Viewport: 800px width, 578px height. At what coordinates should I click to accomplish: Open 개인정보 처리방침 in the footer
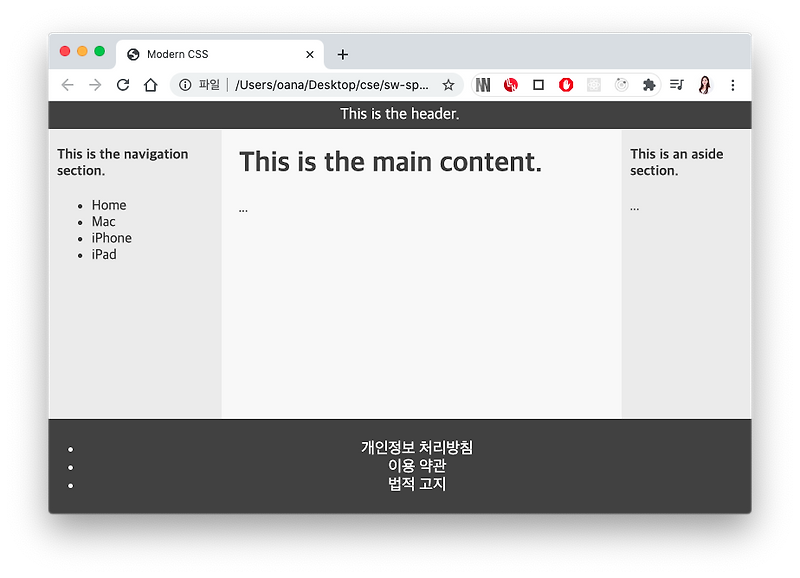[x=416, y=449]
